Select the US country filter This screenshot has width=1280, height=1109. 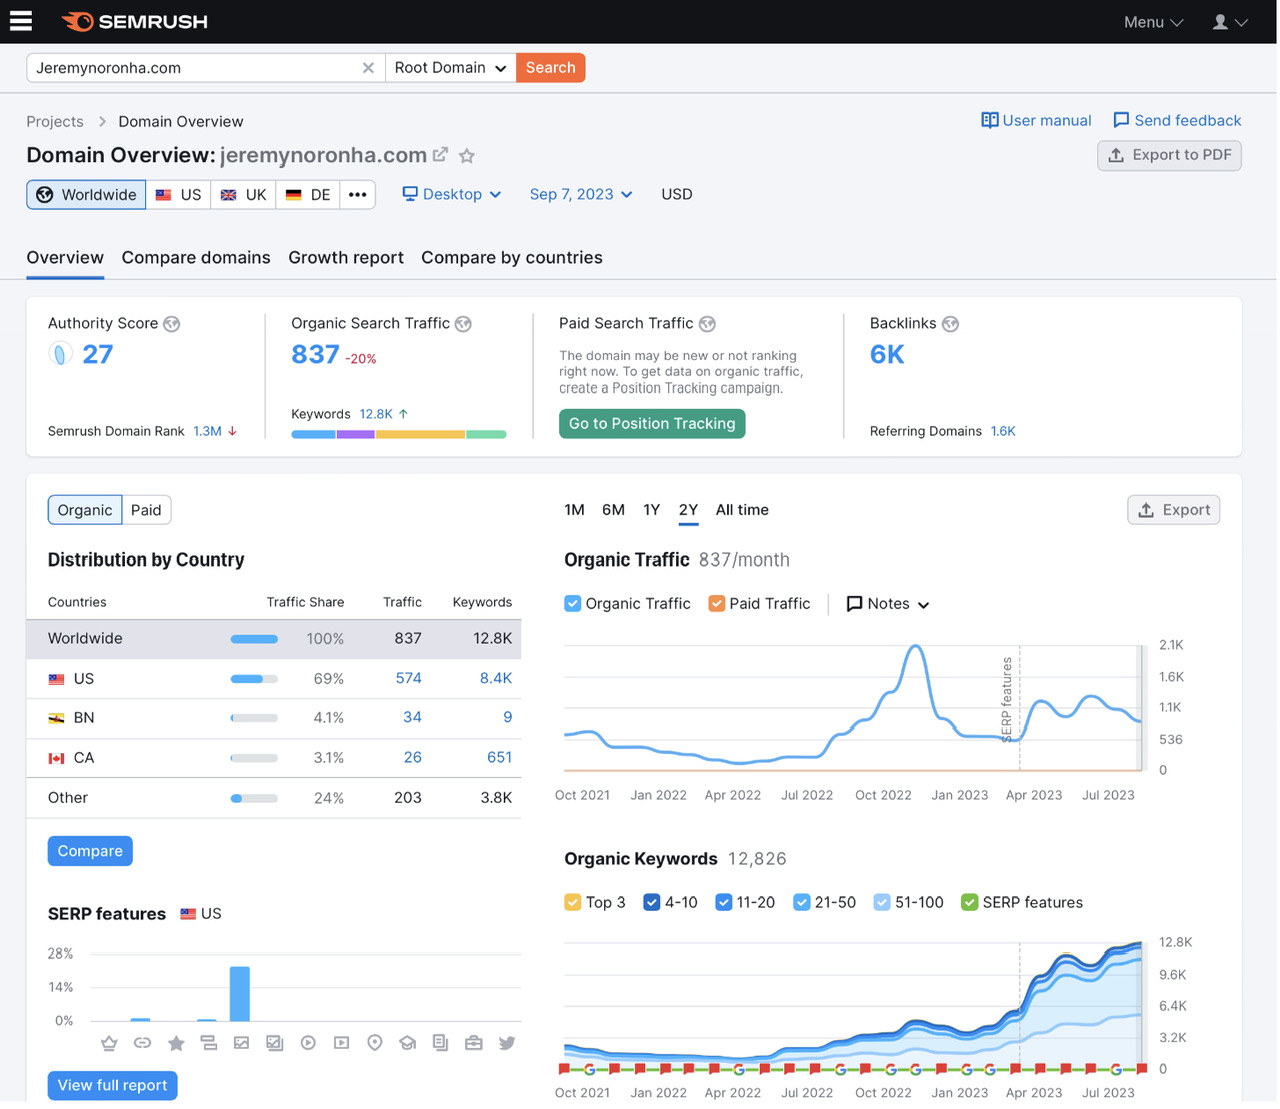point(179,195)
